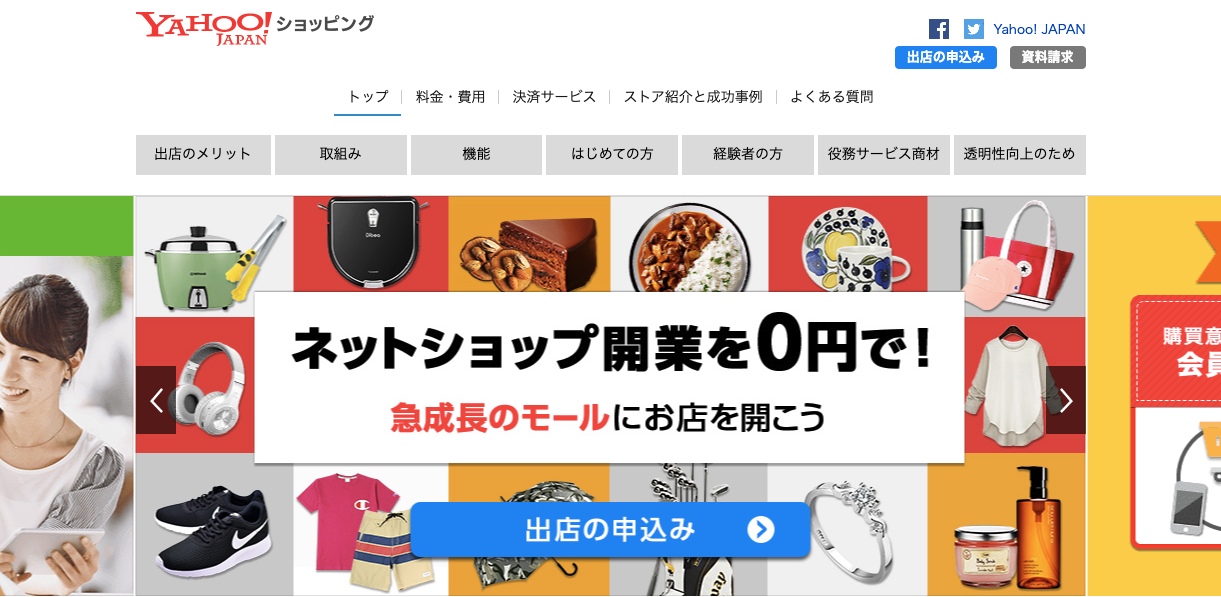Image resolution: width=1221 pixels, height=597 pixels.
Task: Open ストア紹介と成功事例 menu item
Action: click(x=693, y=97)
